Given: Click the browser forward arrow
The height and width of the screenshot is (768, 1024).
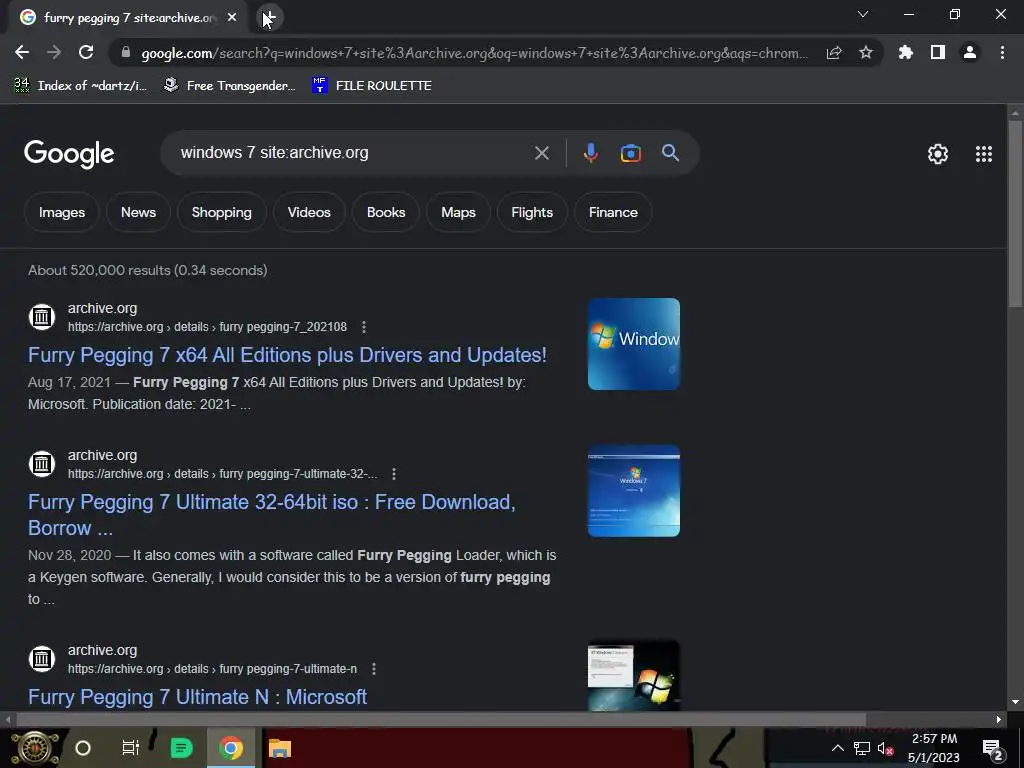Looking at the screenshot, I should point(54,52).
